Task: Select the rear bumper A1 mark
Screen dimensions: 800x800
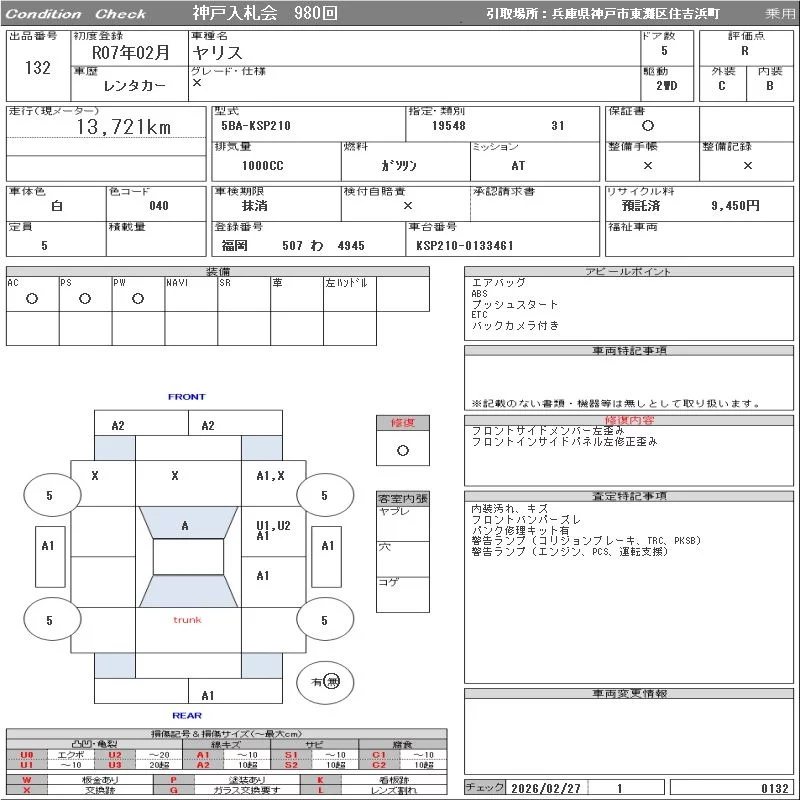Action: point(208,695)
